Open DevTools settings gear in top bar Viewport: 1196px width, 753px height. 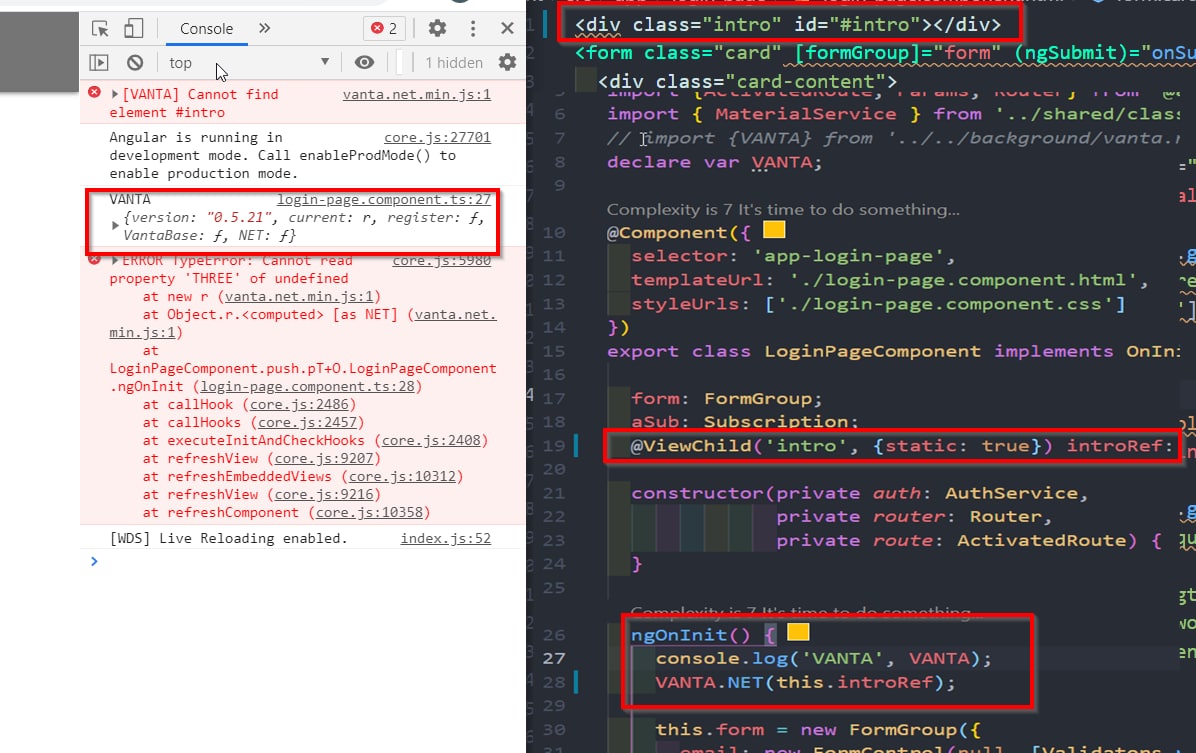tap(437, 28)
